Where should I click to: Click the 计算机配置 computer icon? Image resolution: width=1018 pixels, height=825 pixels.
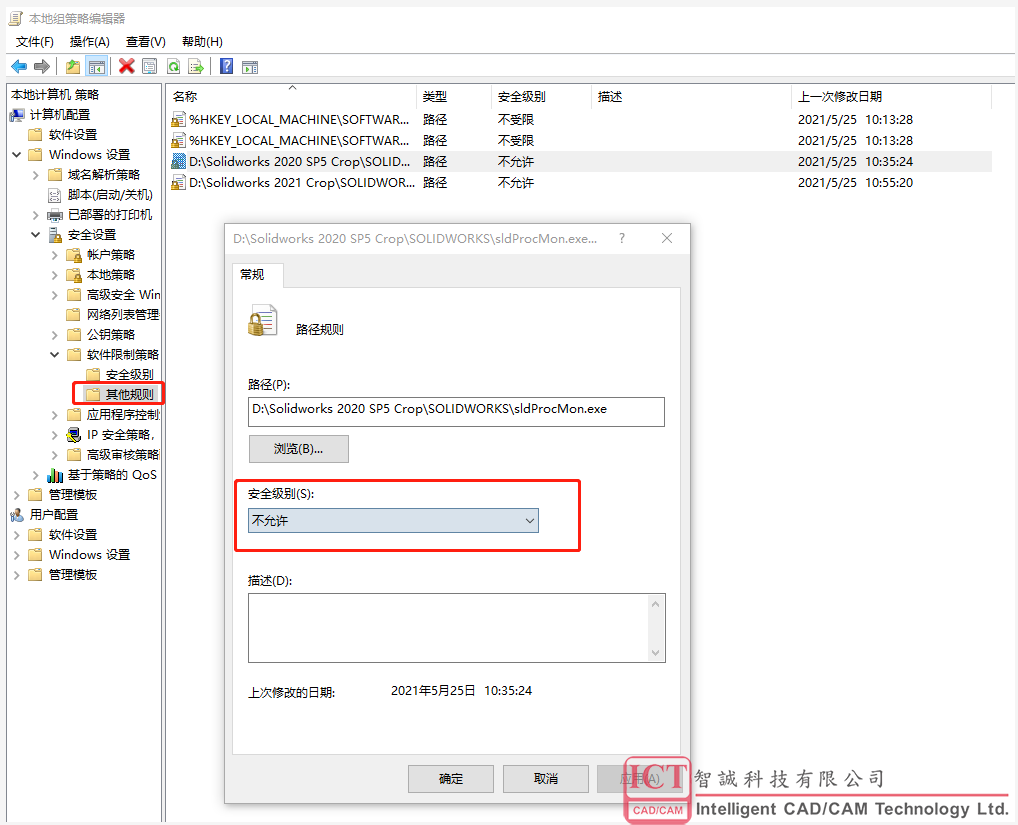(x=17, y=115)
